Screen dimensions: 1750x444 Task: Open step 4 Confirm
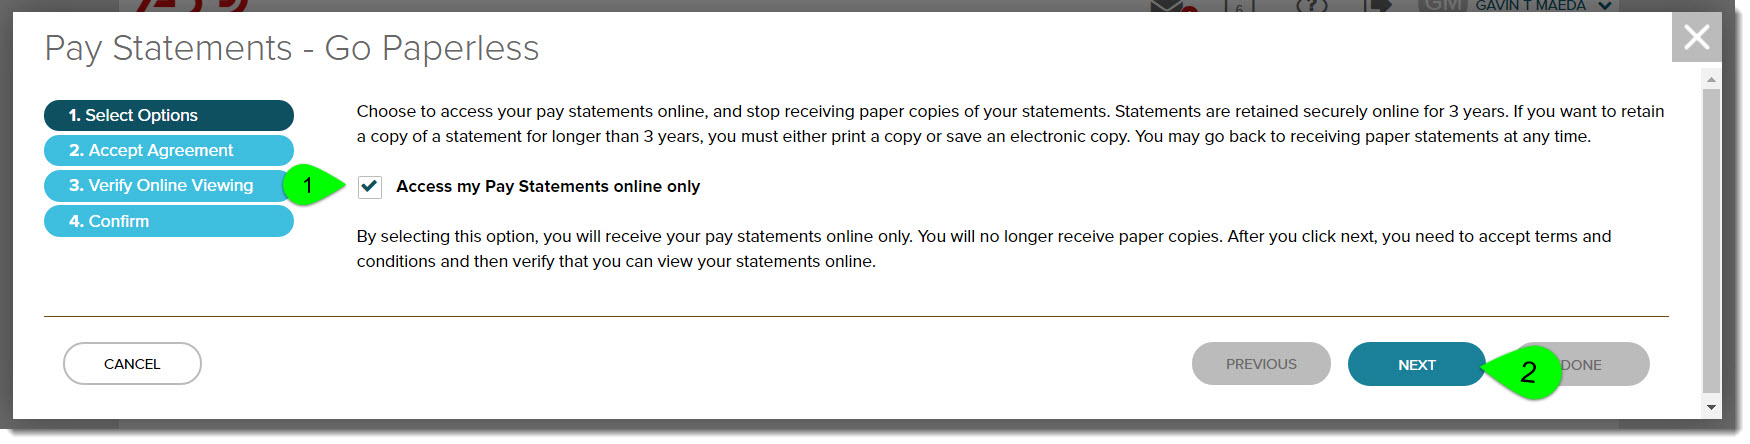pos(168,221)
